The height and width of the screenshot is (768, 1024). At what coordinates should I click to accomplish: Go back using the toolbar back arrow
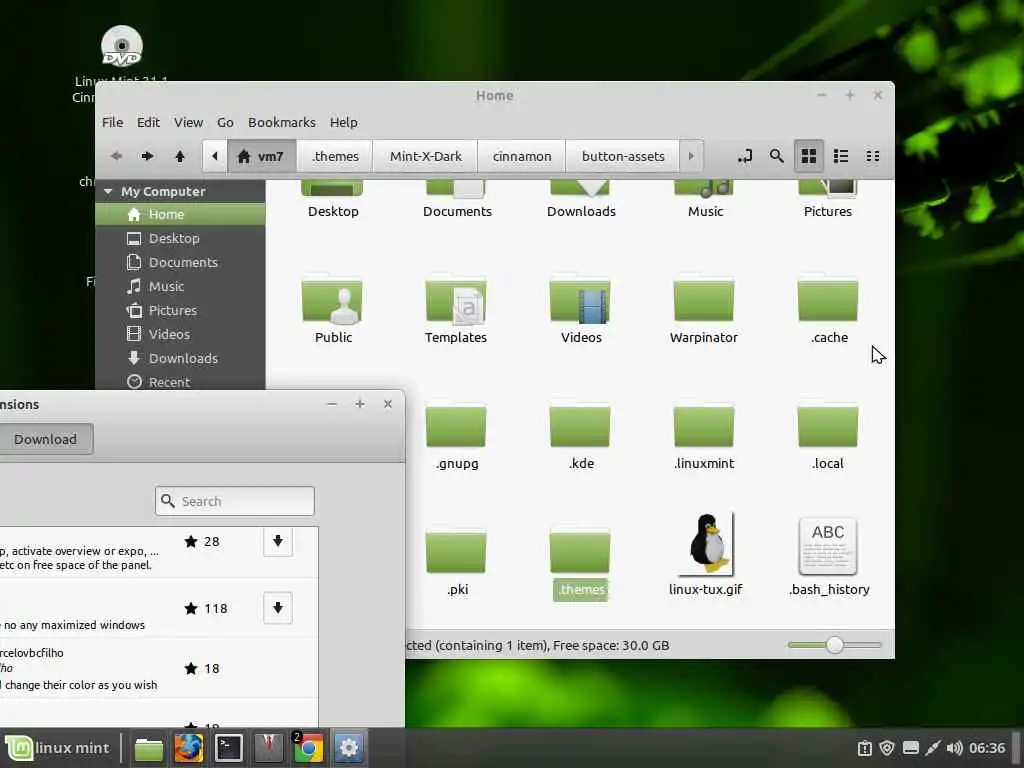(x=116, y=156)
